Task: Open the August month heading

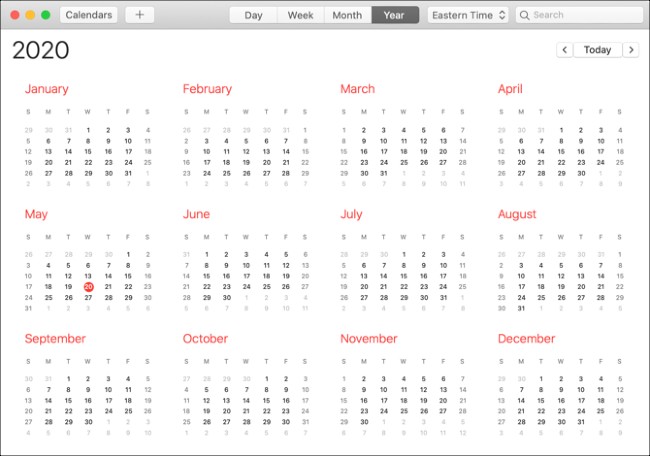Action: (x=517, y=214)
